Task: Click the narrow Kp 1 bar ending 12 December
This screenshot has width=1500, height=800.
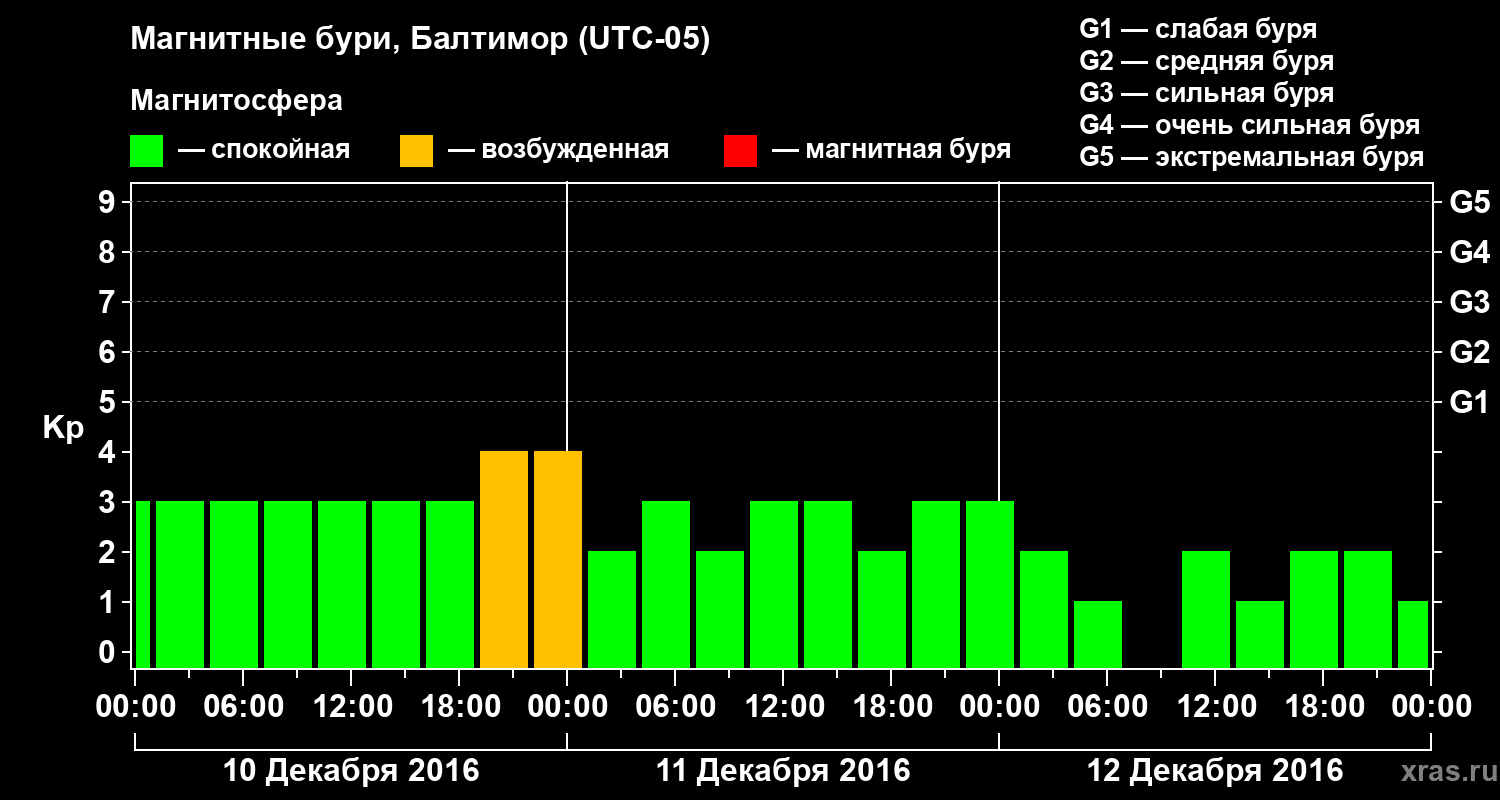Action: [1413, 634]
